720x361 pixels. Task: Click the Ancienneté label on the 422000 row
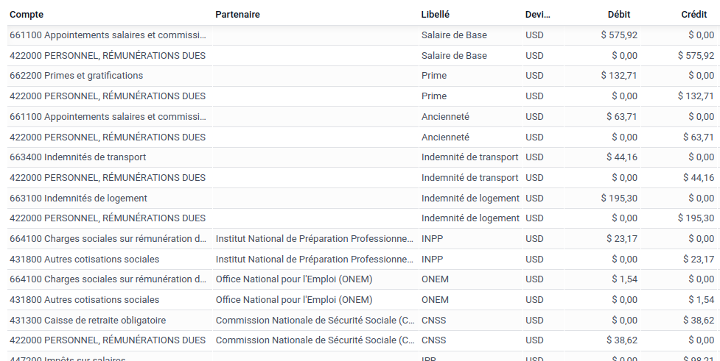point(445,137)
